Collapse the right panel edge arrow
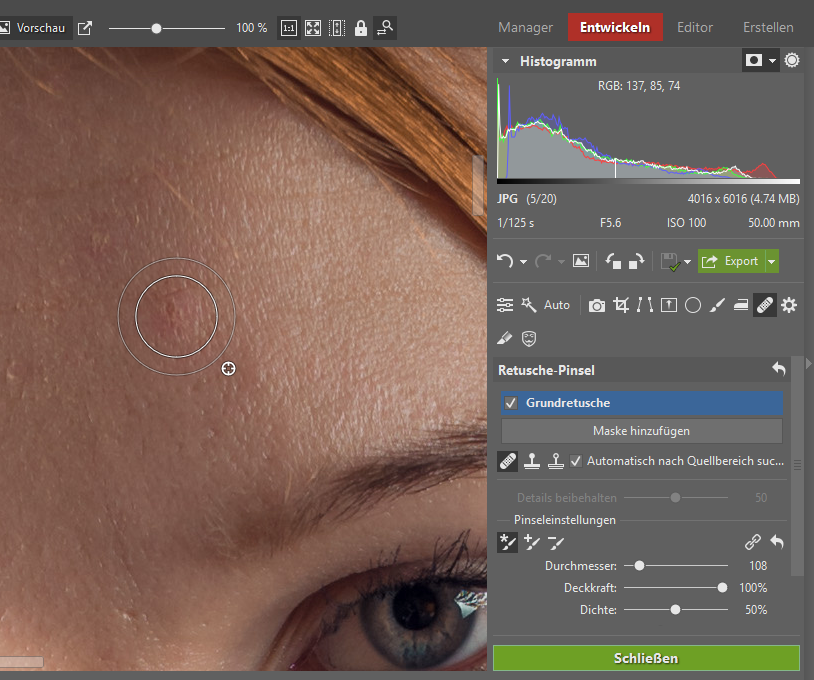This screenshot has height=680, width=814. pyautogui.click(x=808, y=364)
